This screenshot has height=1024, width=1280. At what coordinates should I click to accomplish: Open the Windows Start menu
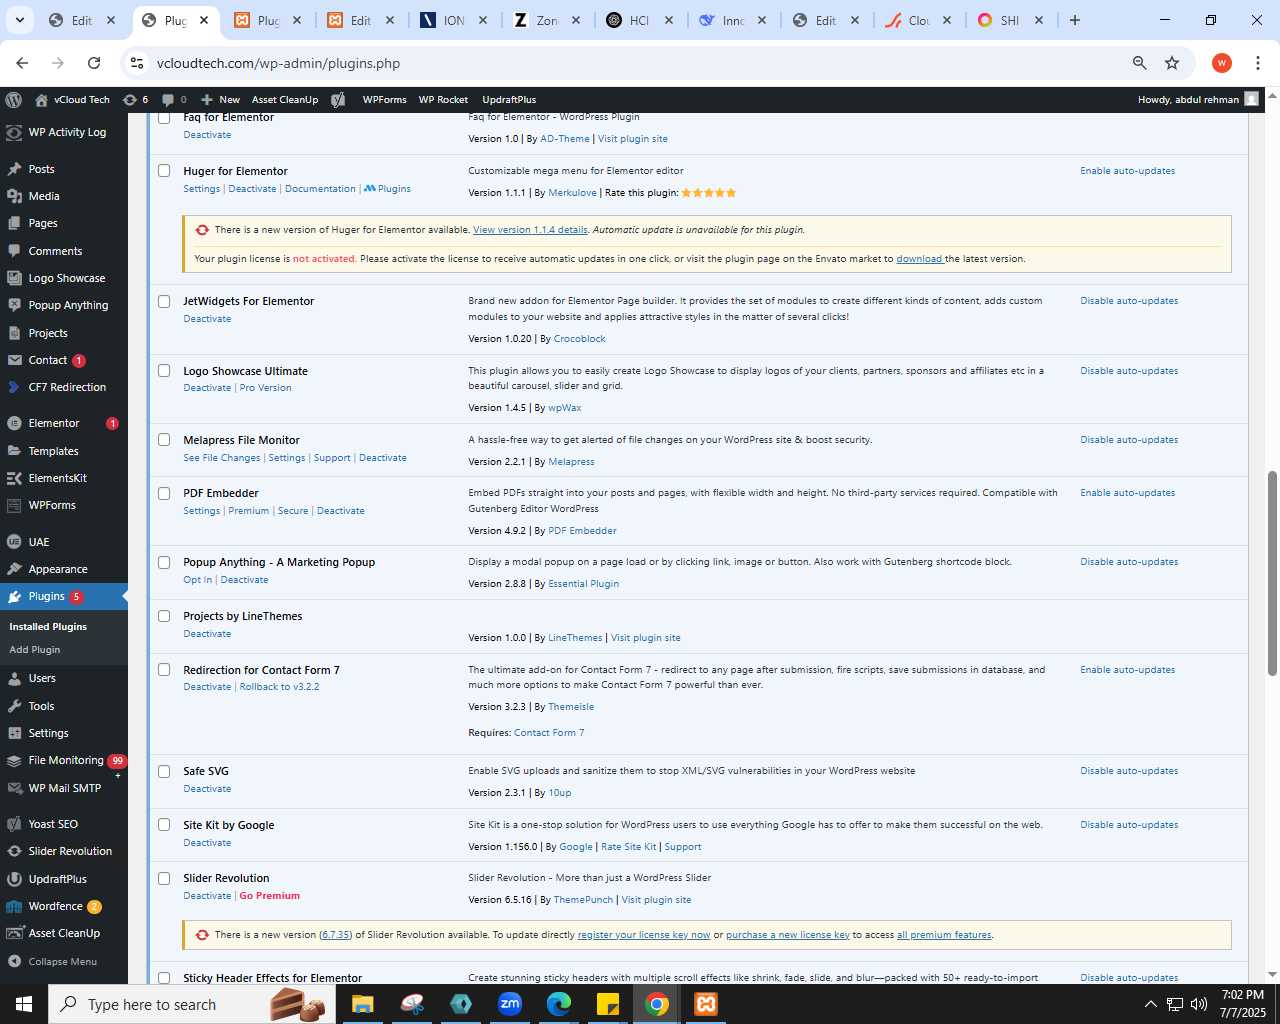24,1004
